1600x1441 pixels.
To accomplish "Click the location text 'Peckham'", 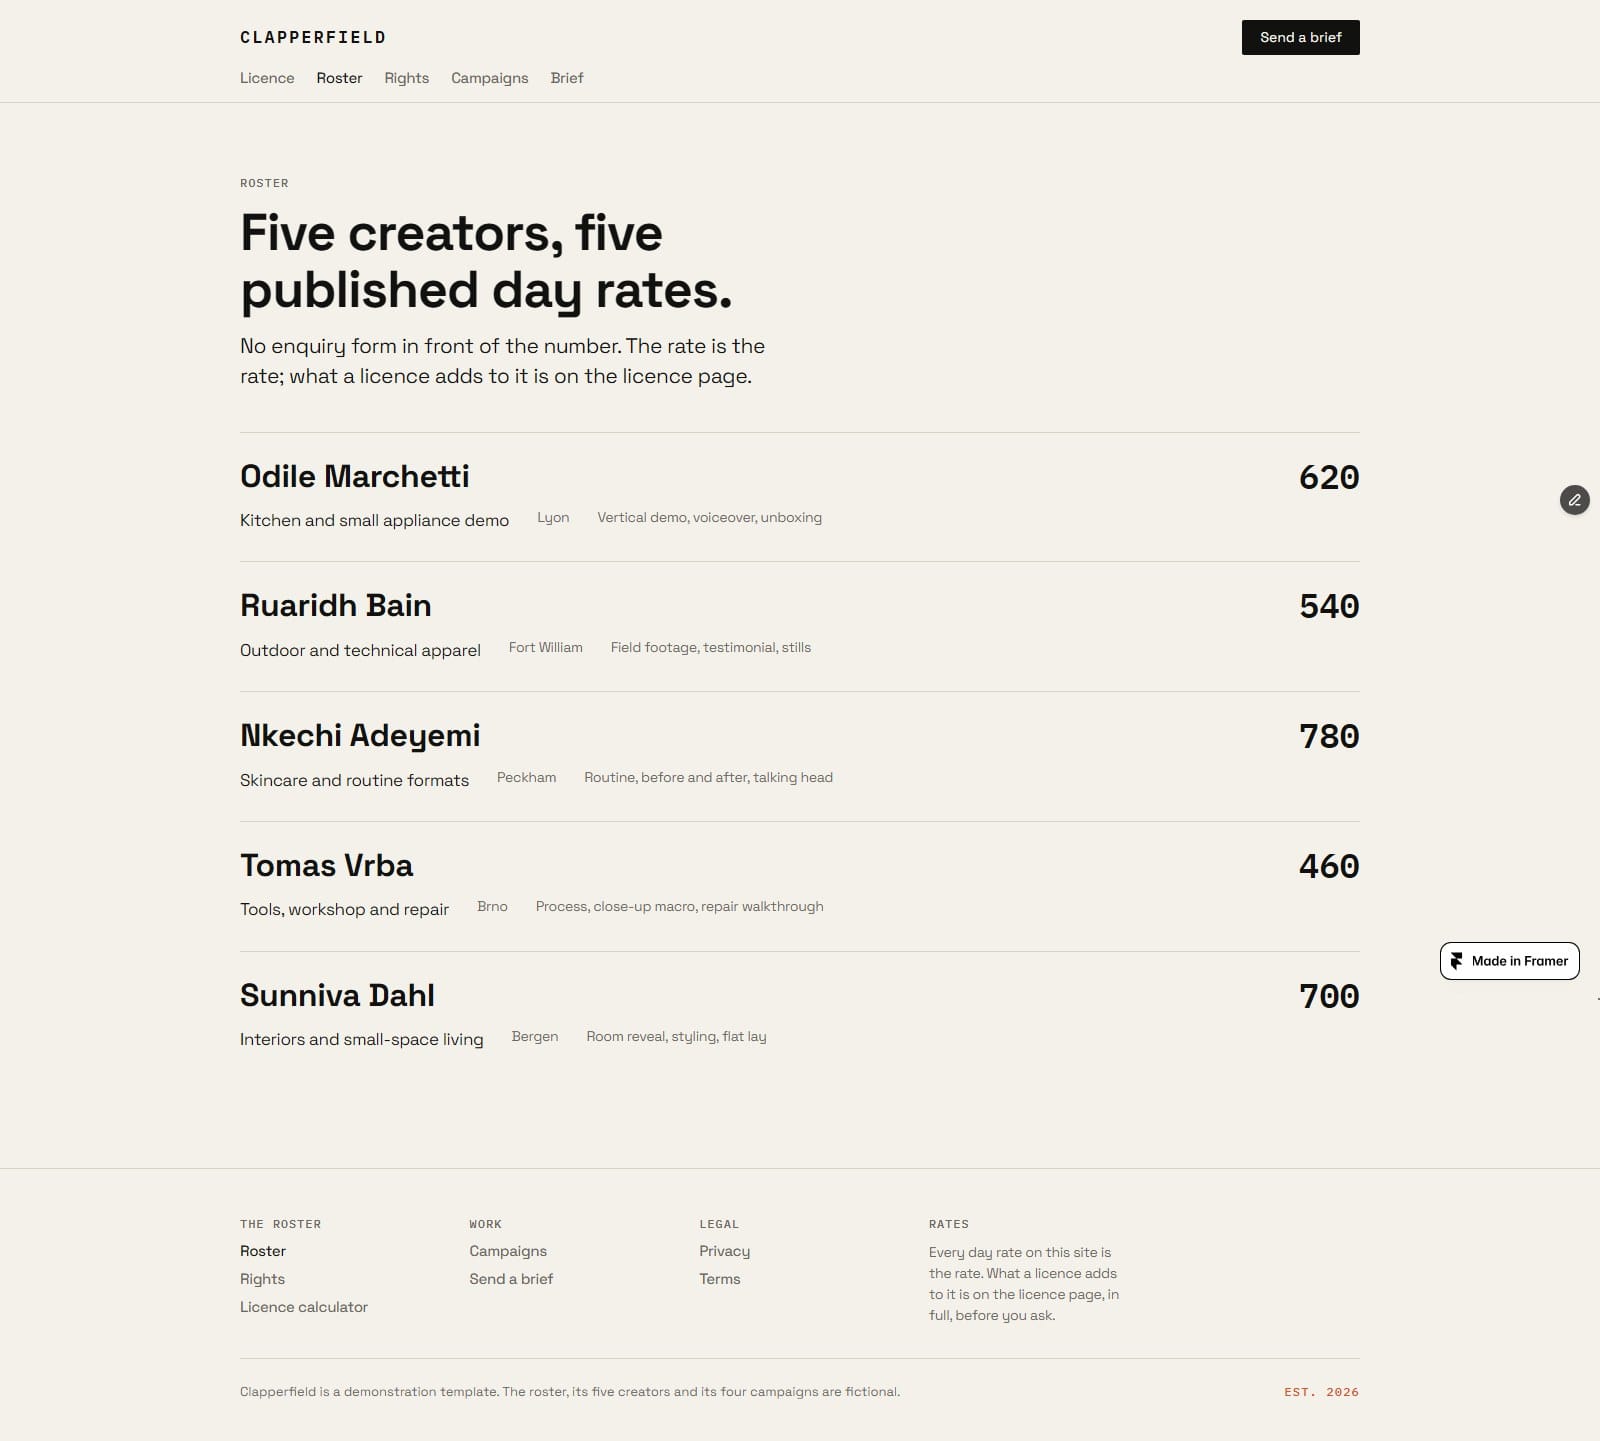I will coord(527,777).
